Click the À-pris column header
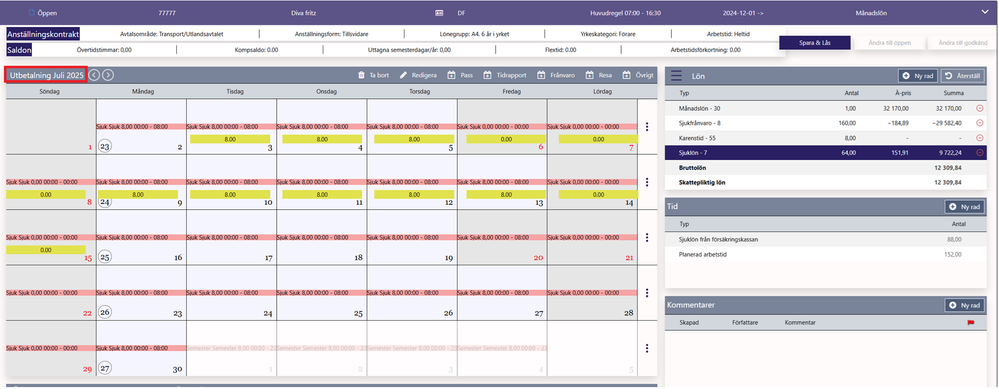This screenshot has width=998, height=389. click(903, 94)
